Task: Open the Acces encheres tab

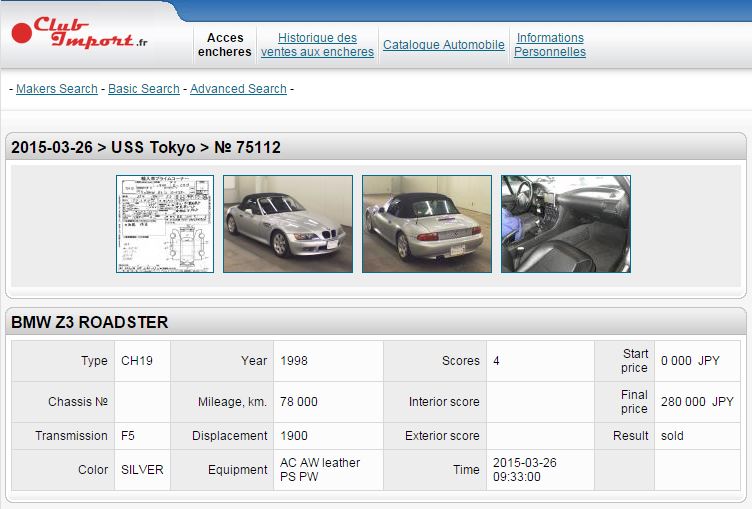Action: [225, 45]
